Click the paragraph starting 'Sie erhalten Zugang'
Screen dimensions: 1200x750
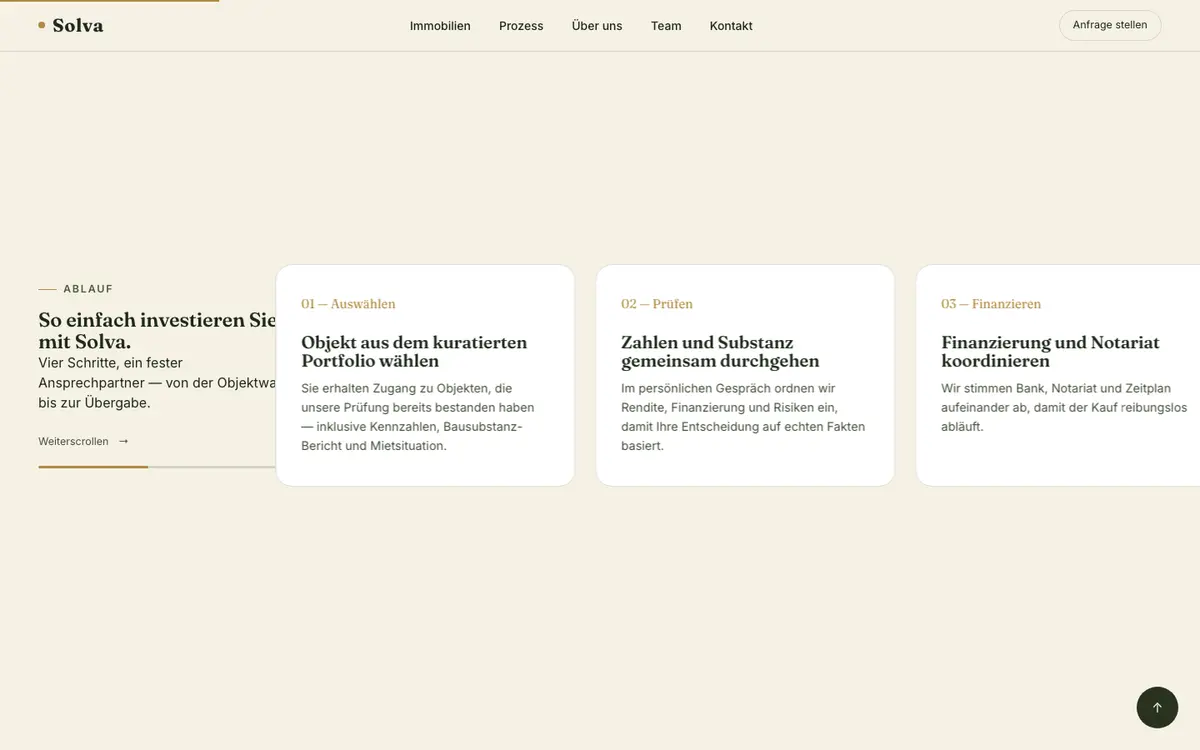418,417
